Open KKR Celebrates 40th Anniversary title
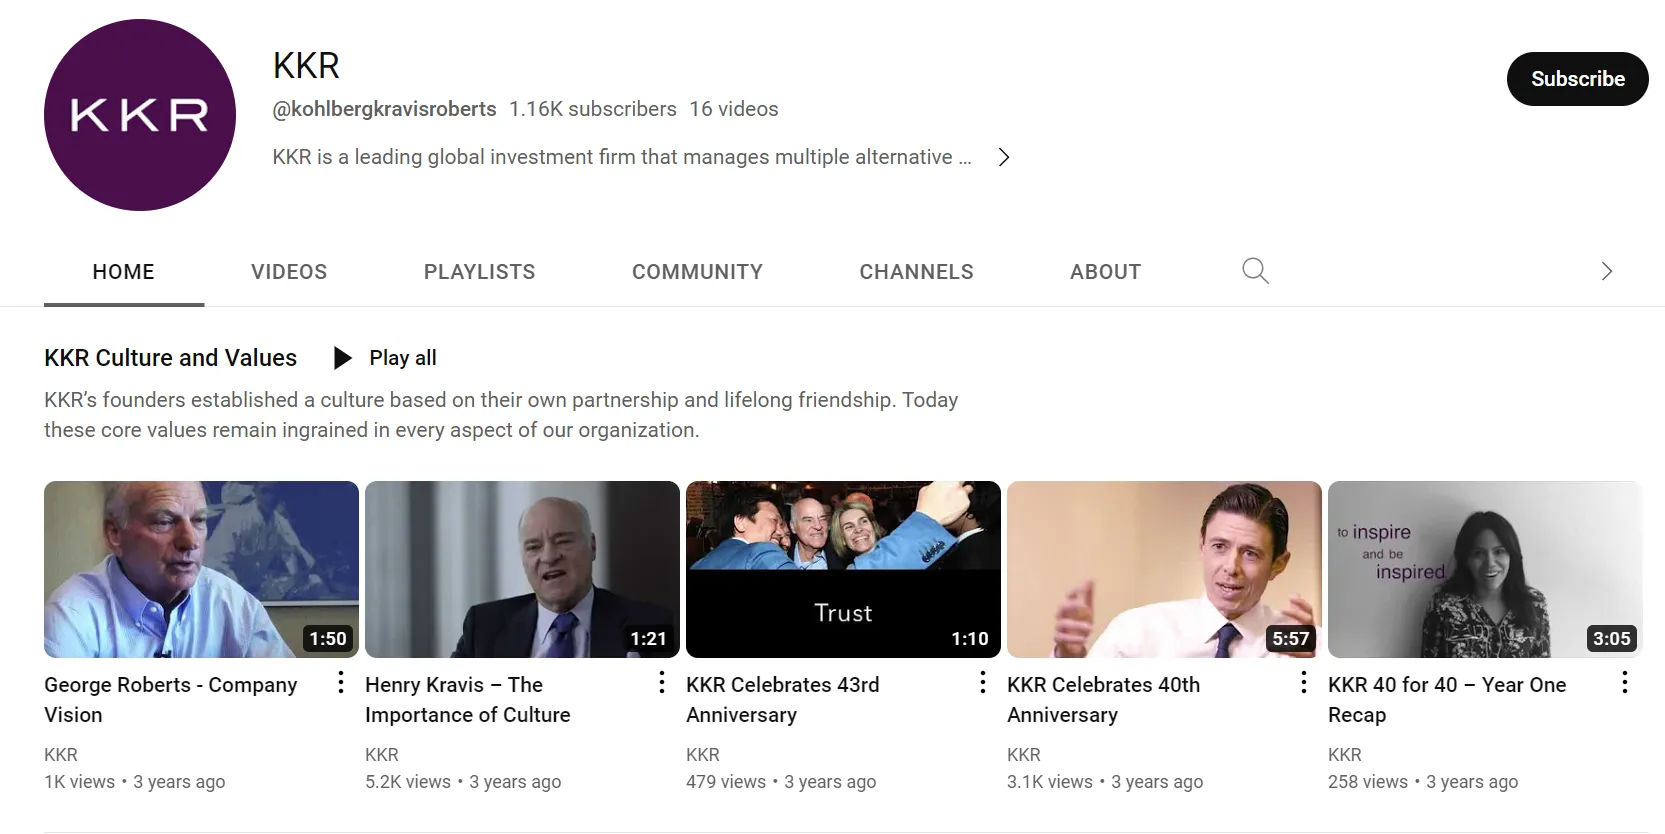This screenshot has width=1665, height=834. click(x=1104, y=700)
